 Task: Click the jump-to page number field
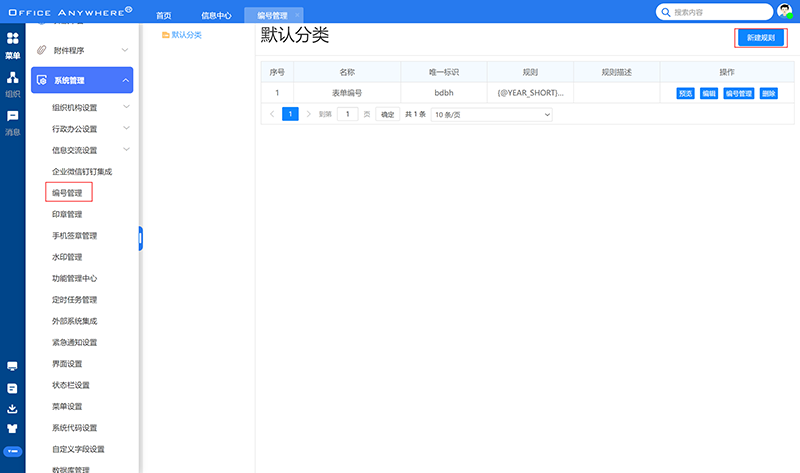[347, 114]
